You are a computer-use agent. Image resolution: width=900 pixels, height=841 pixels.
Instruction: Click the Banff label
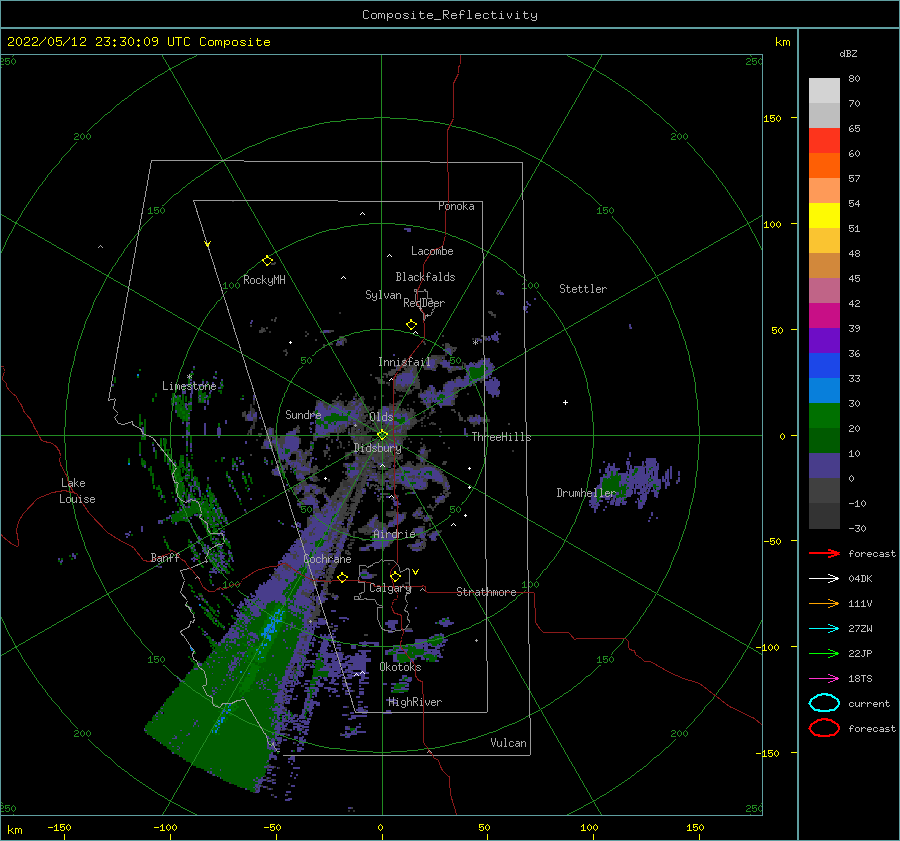click(x=165, y=557)
